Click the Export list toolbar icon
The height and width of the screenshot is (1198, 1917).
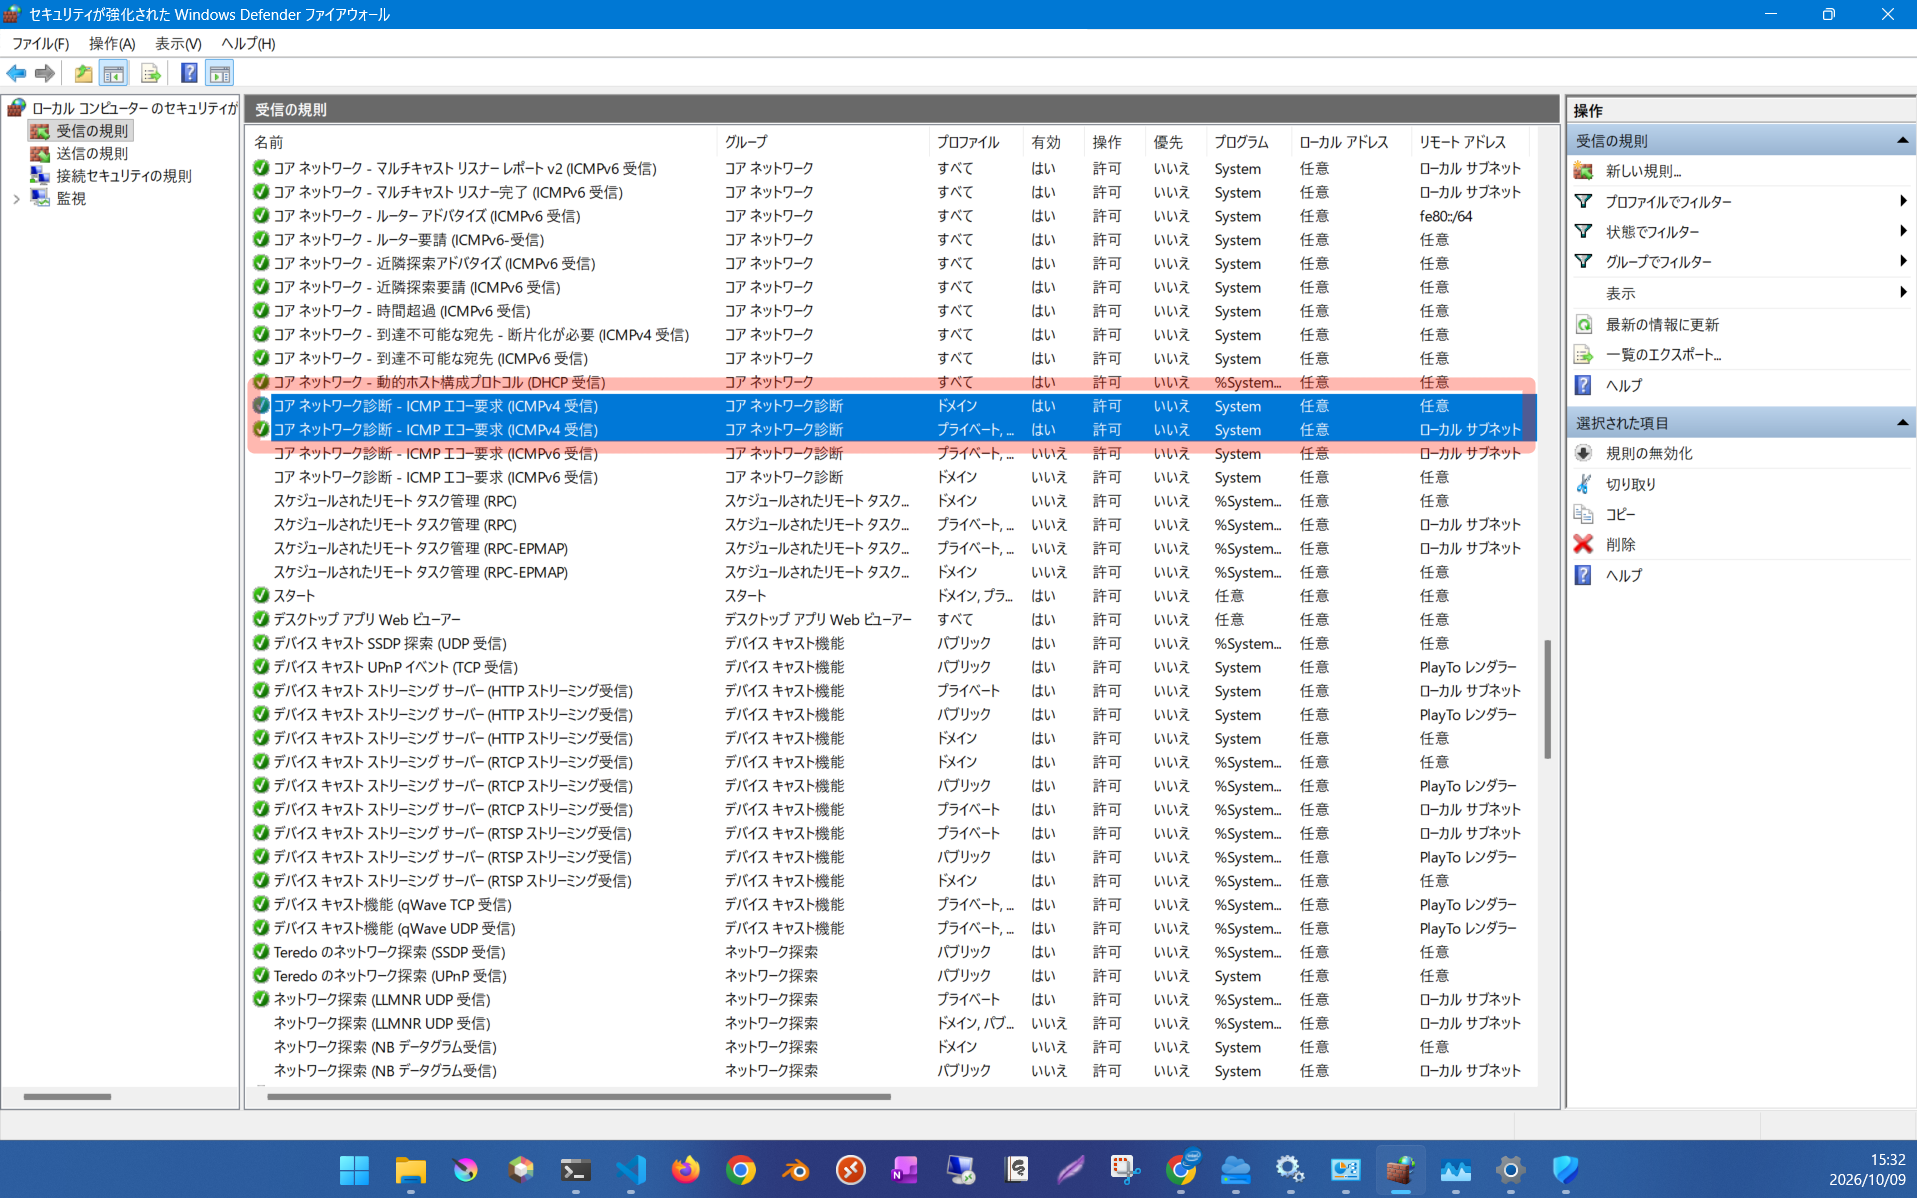pyautogui.click(x=151, y=73)
